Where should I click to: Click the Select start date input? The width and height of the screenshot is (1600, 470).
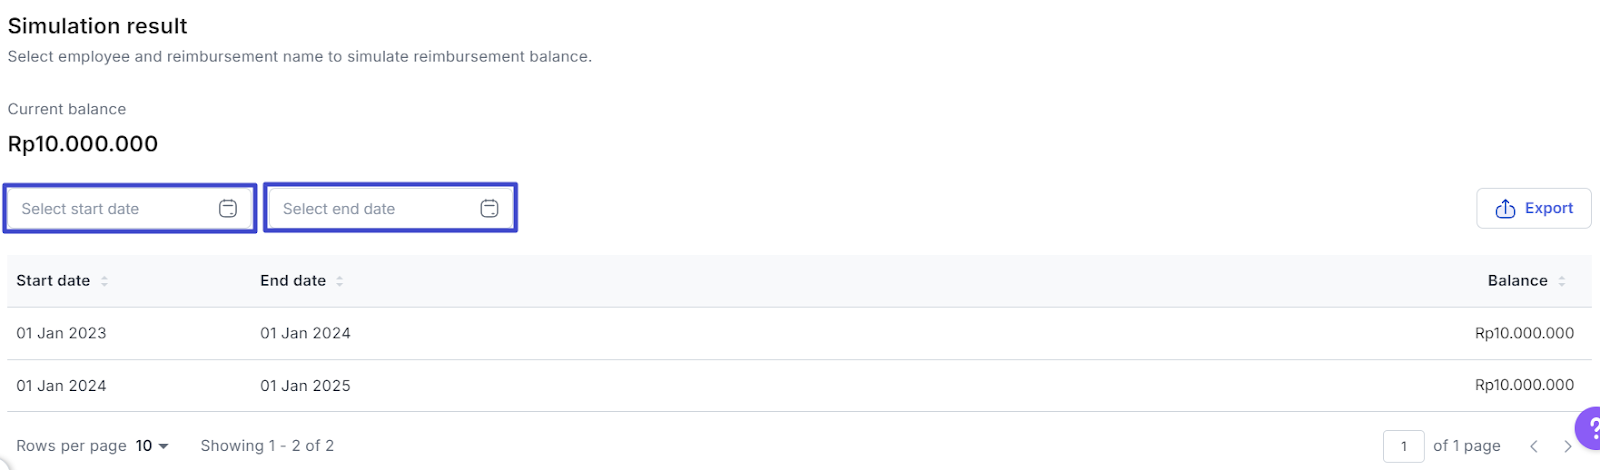(x=130, y=208)
